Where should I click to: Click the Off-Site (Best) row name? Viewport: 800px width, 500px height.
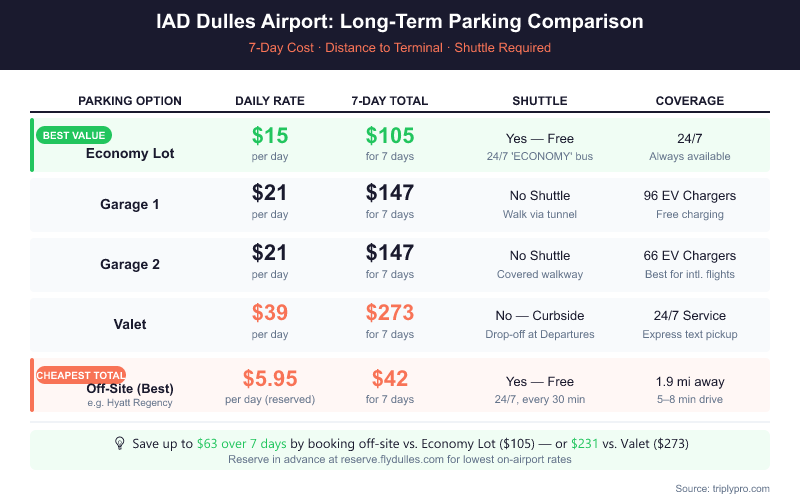[130, 388]
